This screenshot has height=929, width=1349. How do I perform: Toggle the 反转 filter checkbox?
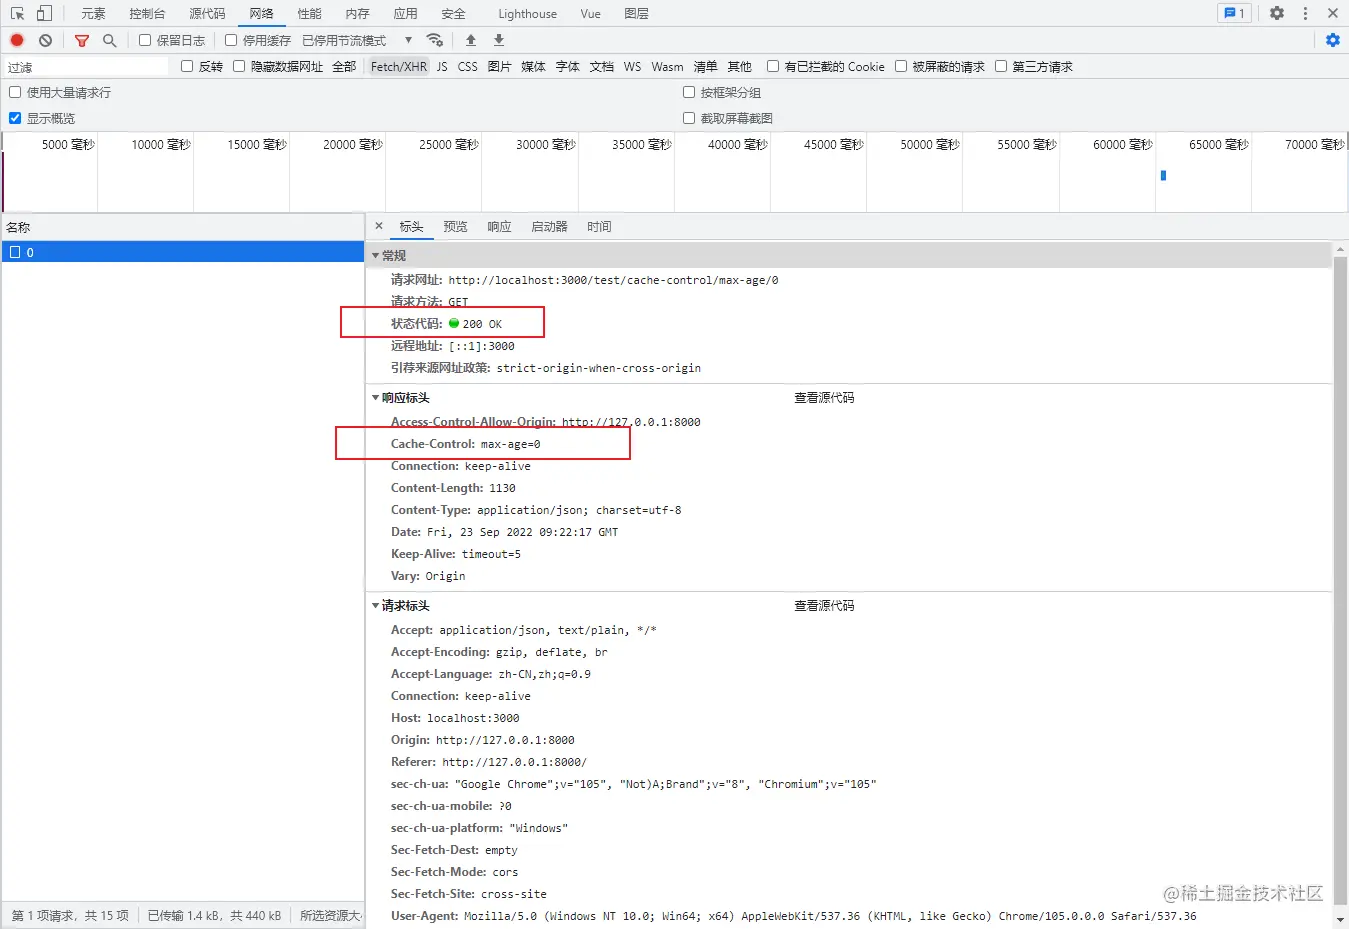(187, 66)
